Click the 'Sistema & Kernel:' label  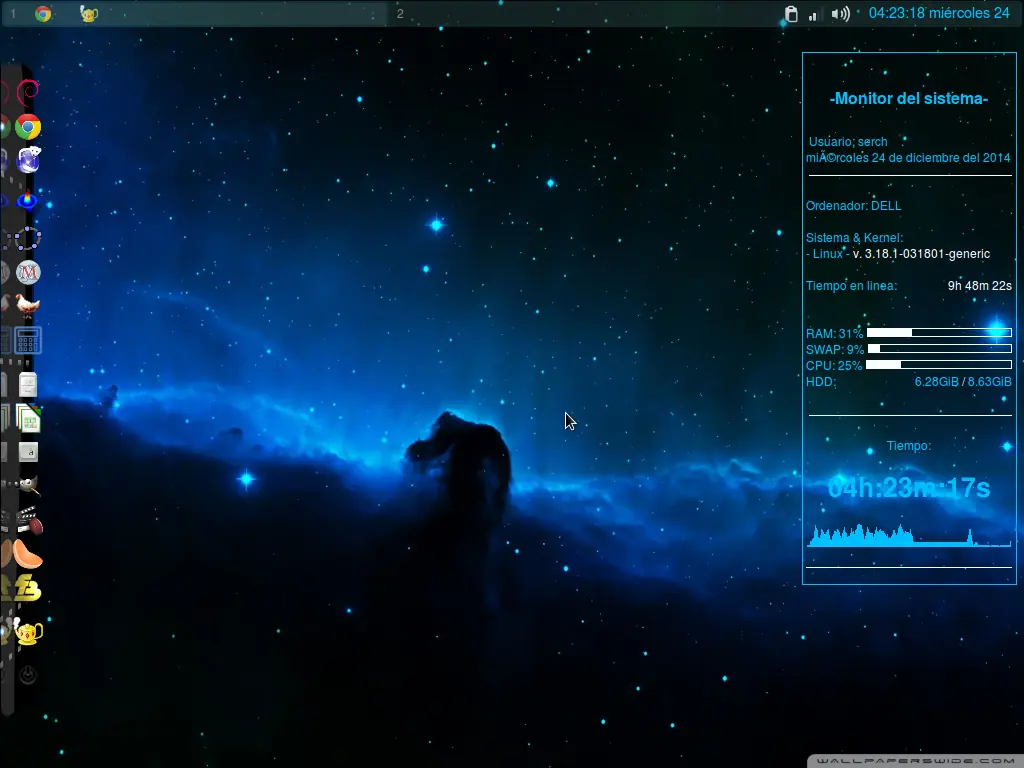pos(854,238)
